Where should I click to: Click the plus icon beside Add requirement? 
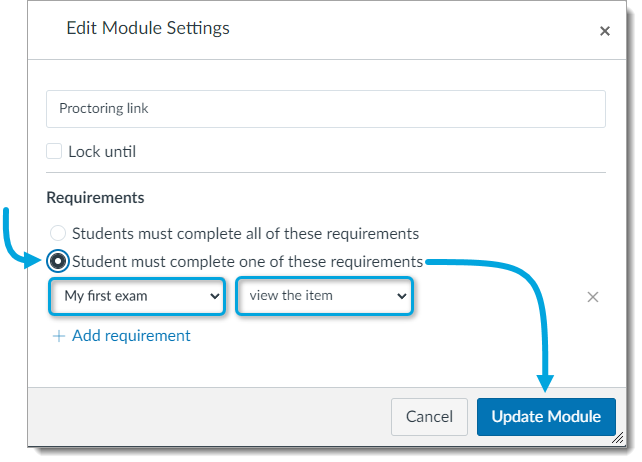pyautogui.click(x=59, y=336)
